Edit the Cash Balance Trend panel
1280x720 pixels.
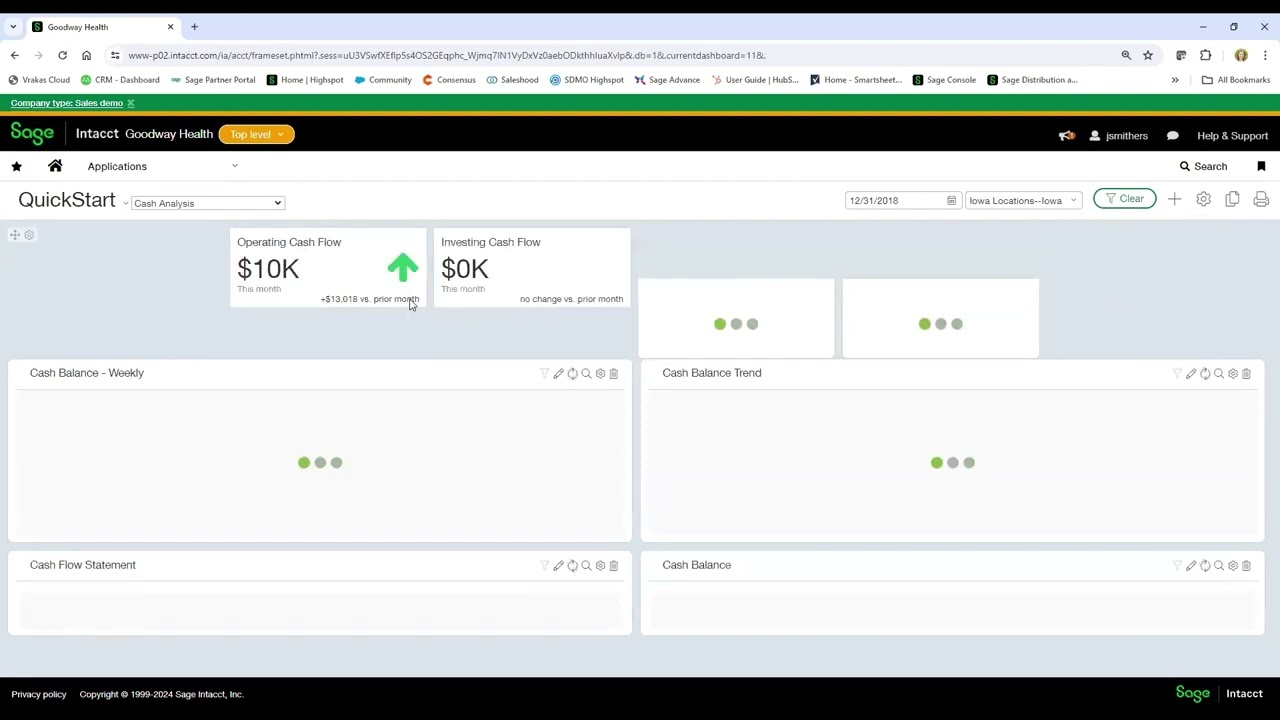click(x=1191, y=373)
